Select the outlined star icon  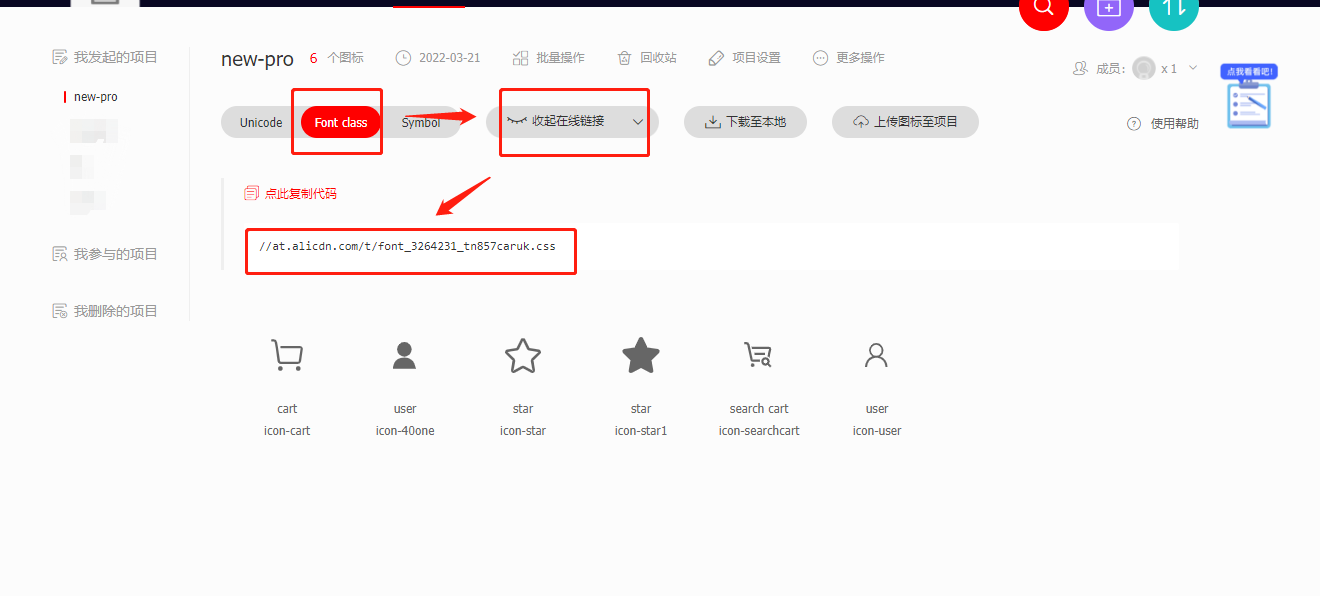(523, 355)
